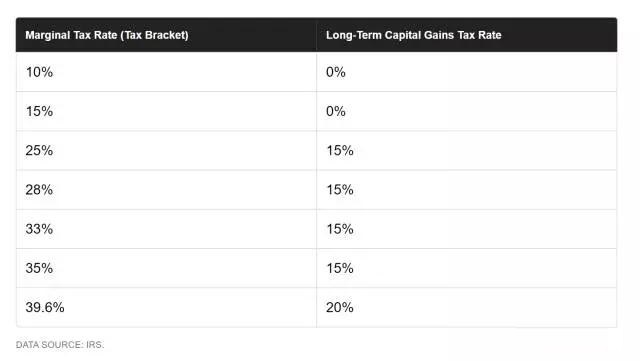Click the Tax Bracket parenthetical text

pyautogui.click(x=155, y=35)
